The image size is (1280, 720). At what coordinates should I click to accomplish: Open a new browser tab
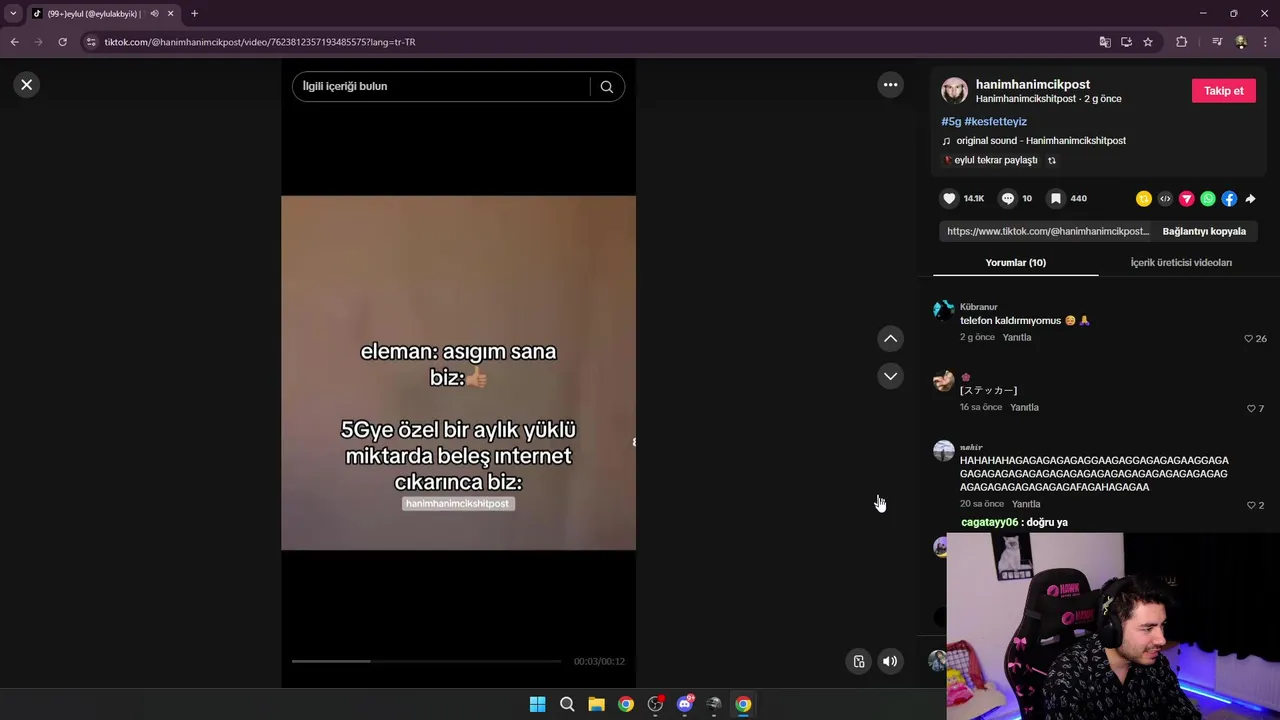point(194,14)
